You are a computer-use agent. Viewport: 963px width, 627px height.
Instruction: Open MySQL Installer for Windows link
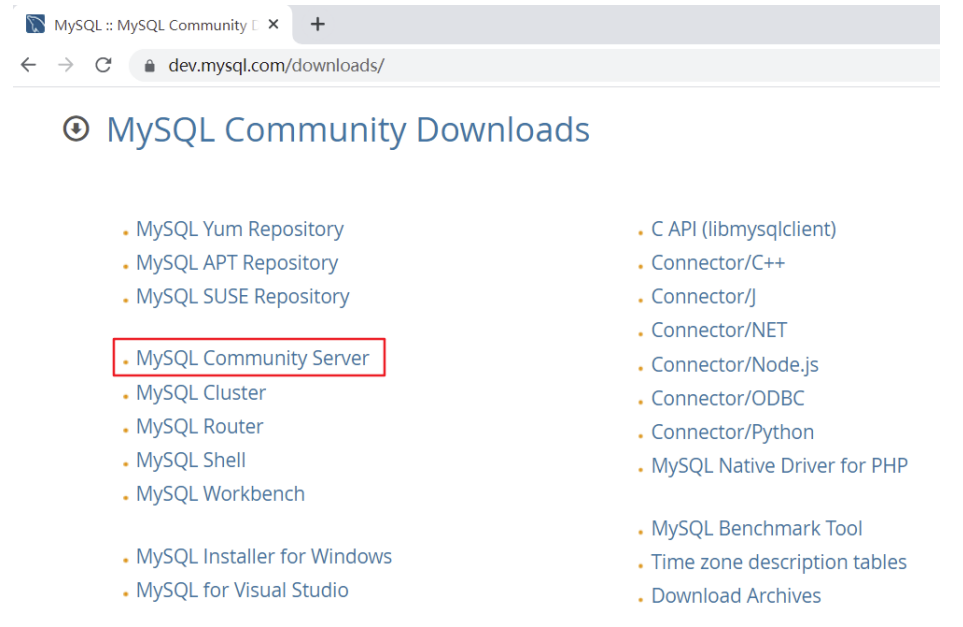click(x=264, y=556)
